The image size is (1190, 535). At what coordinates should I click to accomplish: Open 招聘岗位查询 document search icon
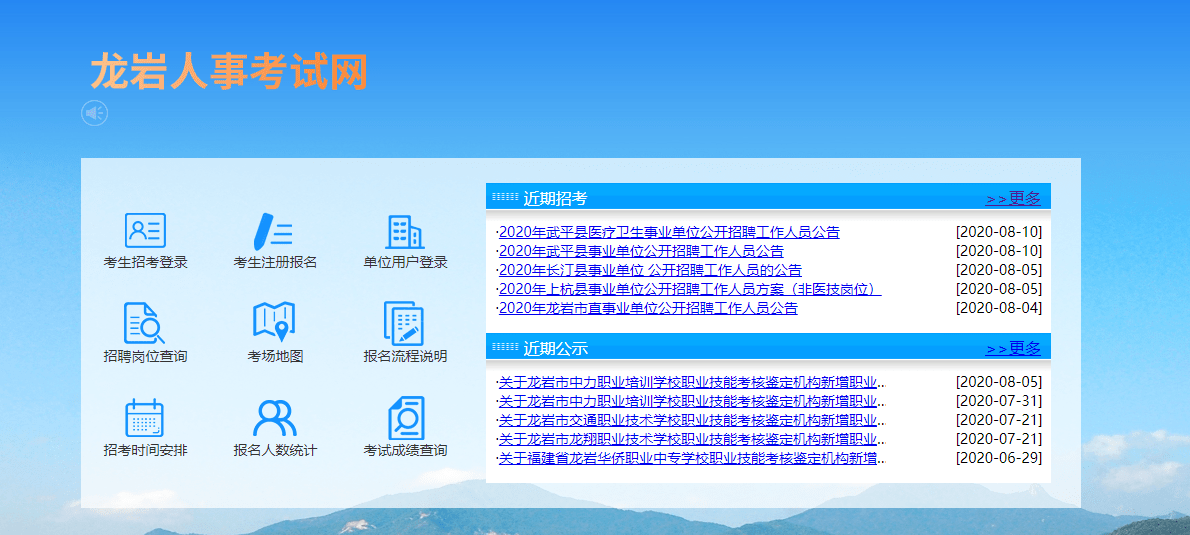pos(144,323)
